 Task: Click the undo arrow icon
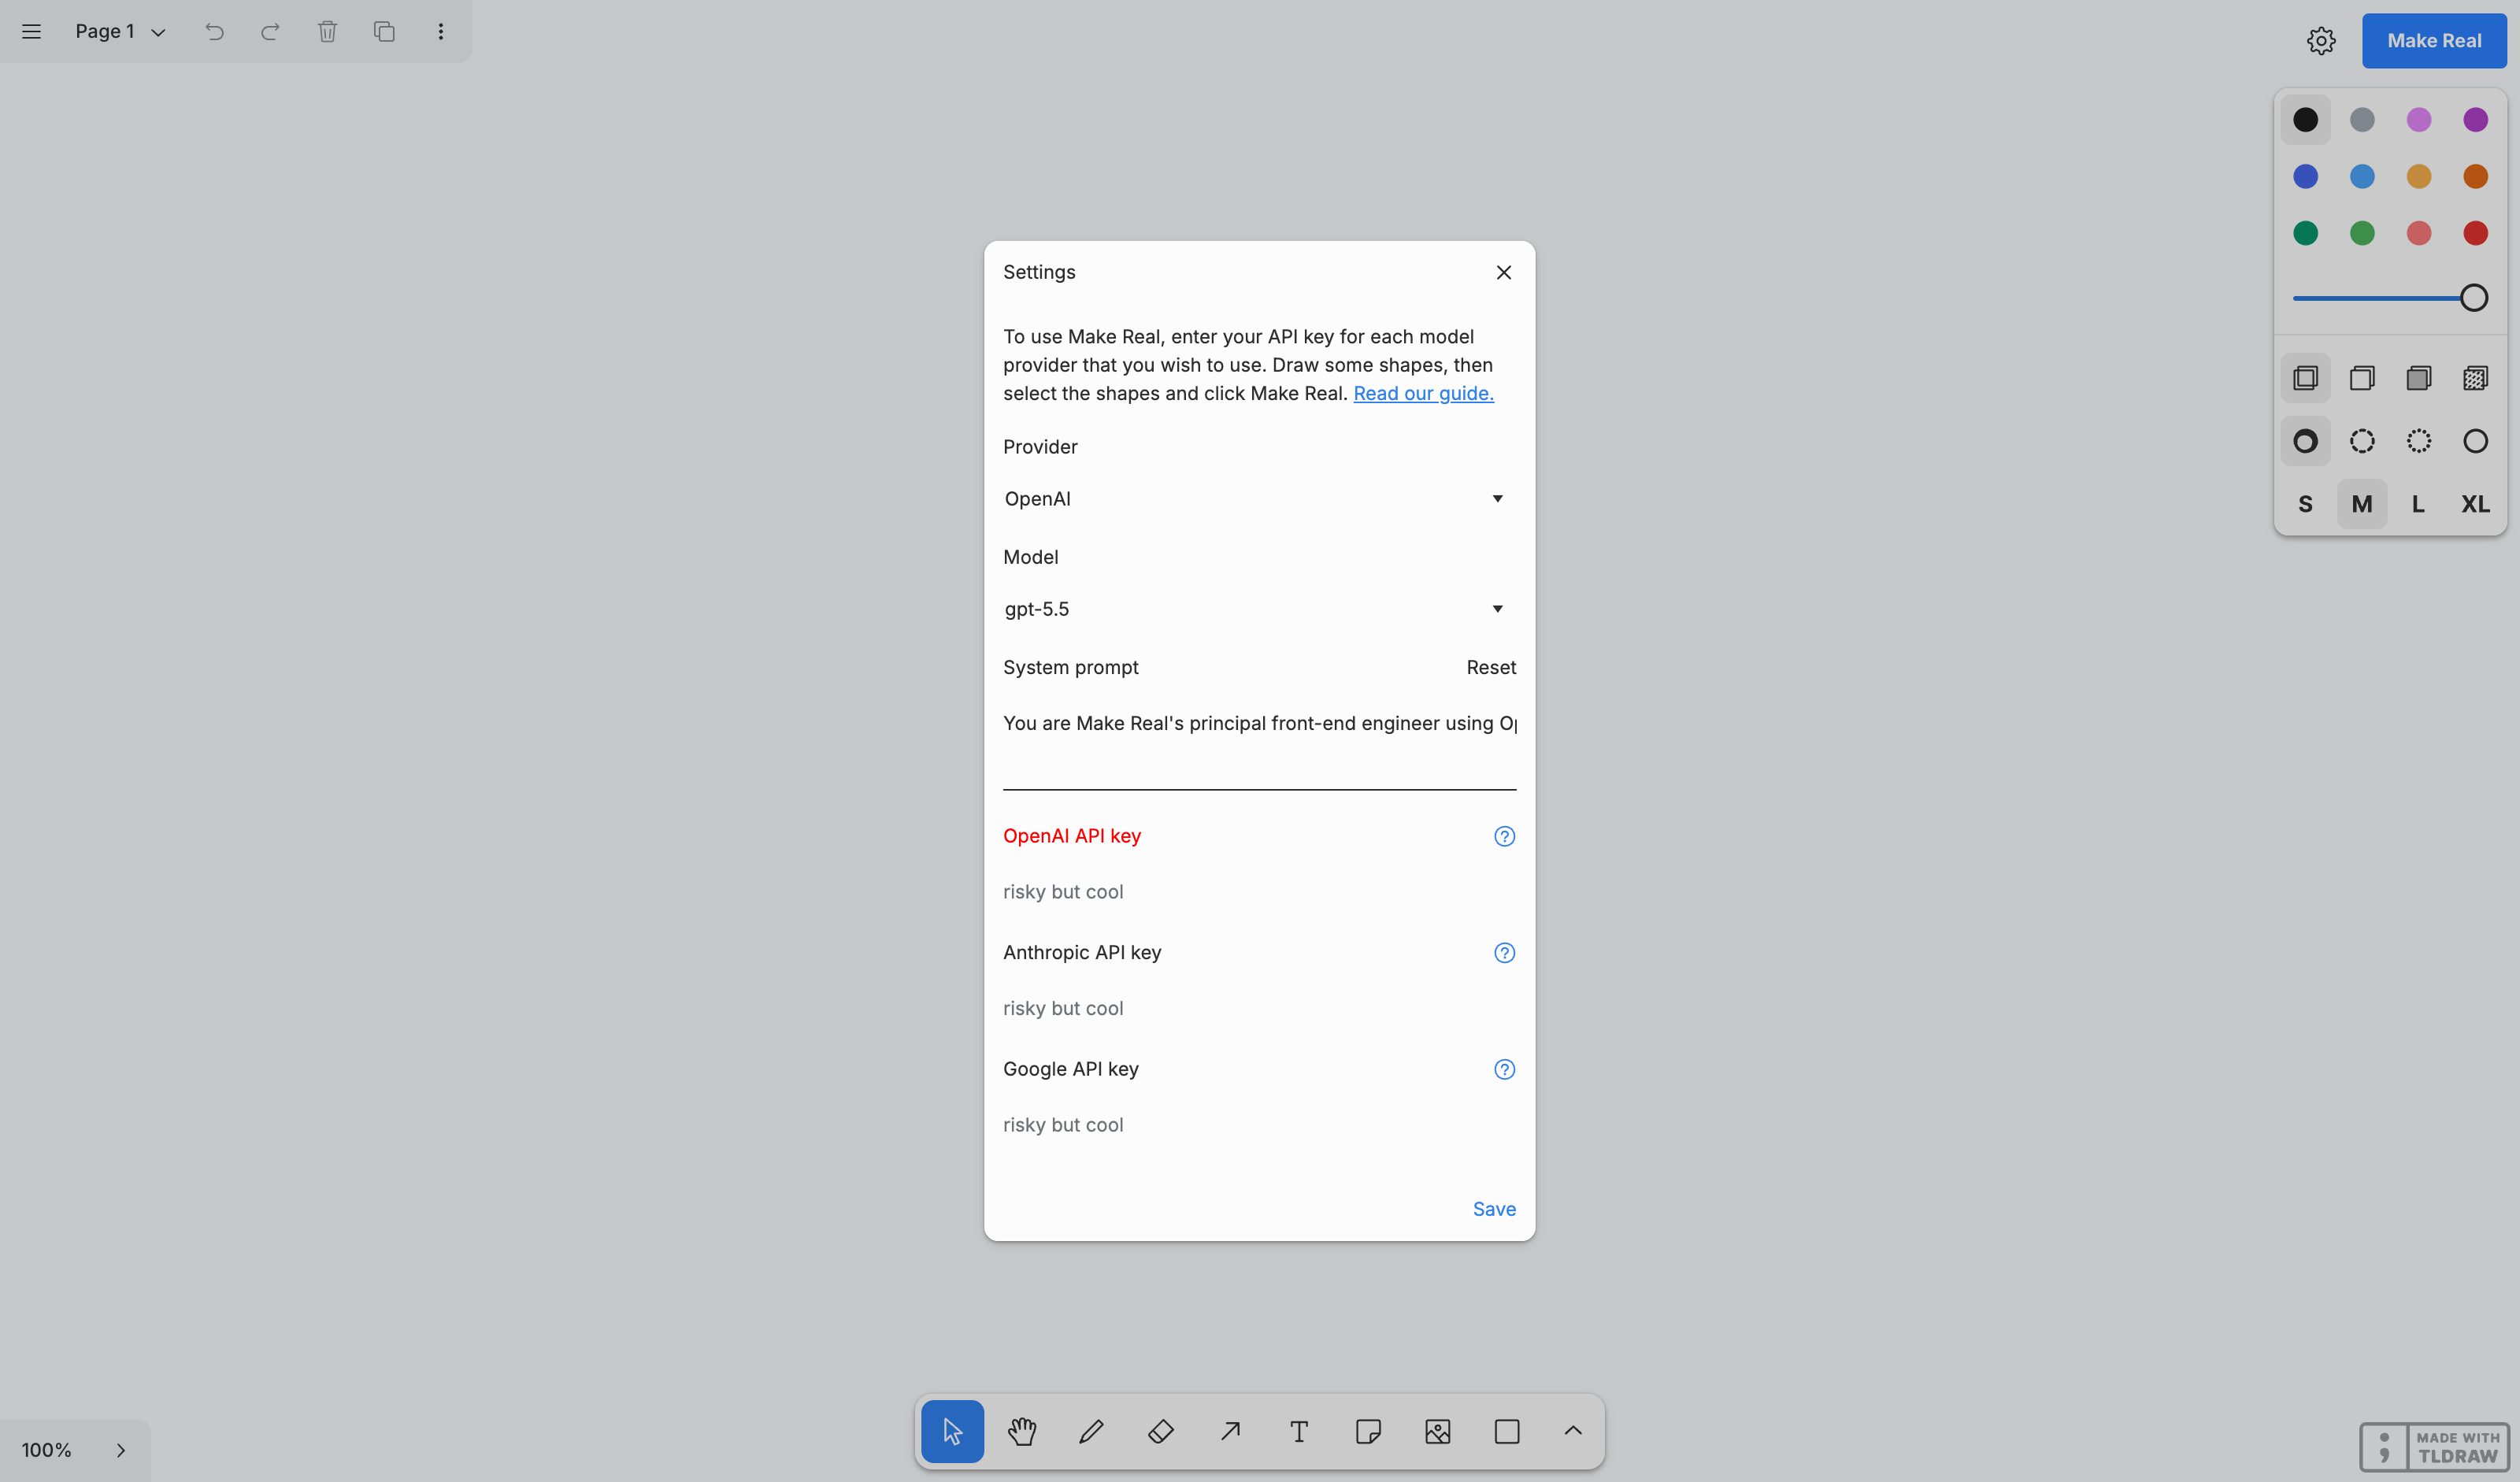214,31
